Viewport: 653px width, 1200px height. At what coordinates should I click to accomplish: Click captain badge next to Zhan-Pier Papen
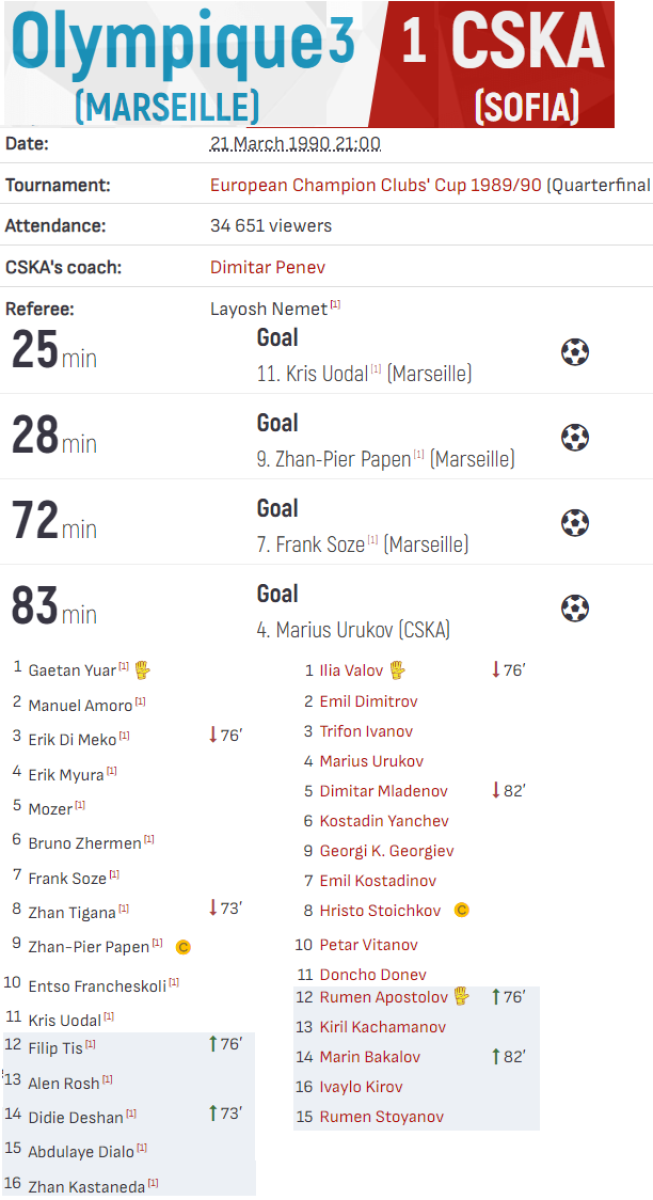coord(183,946)
